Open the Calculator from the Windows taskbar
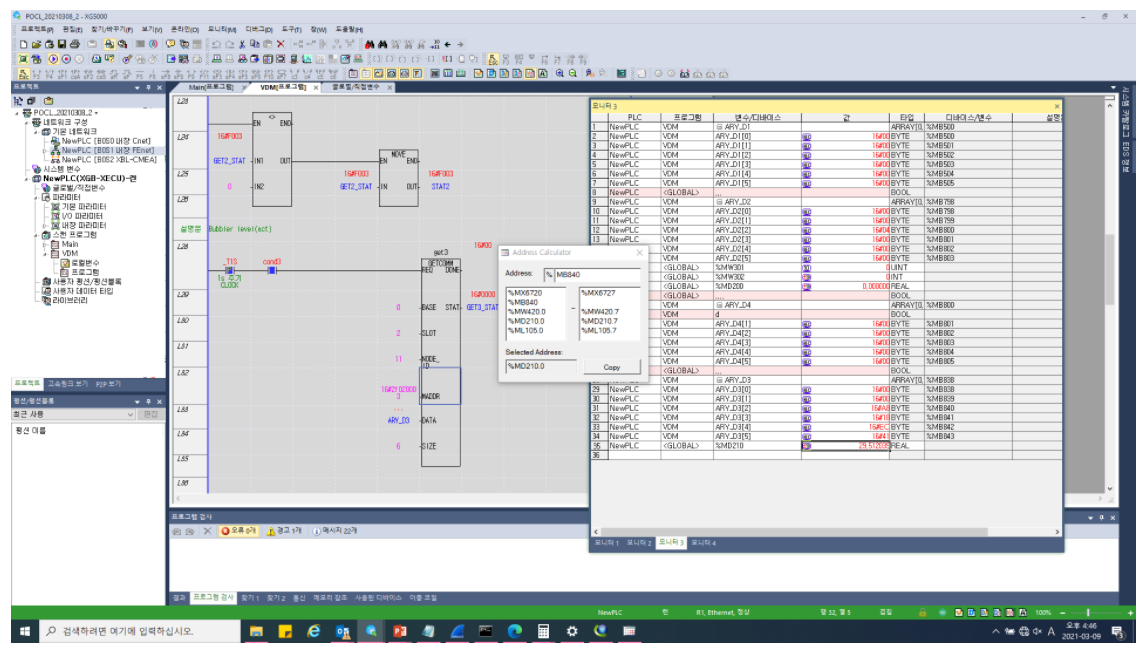The image size is (1142, 655). [543, 632]
